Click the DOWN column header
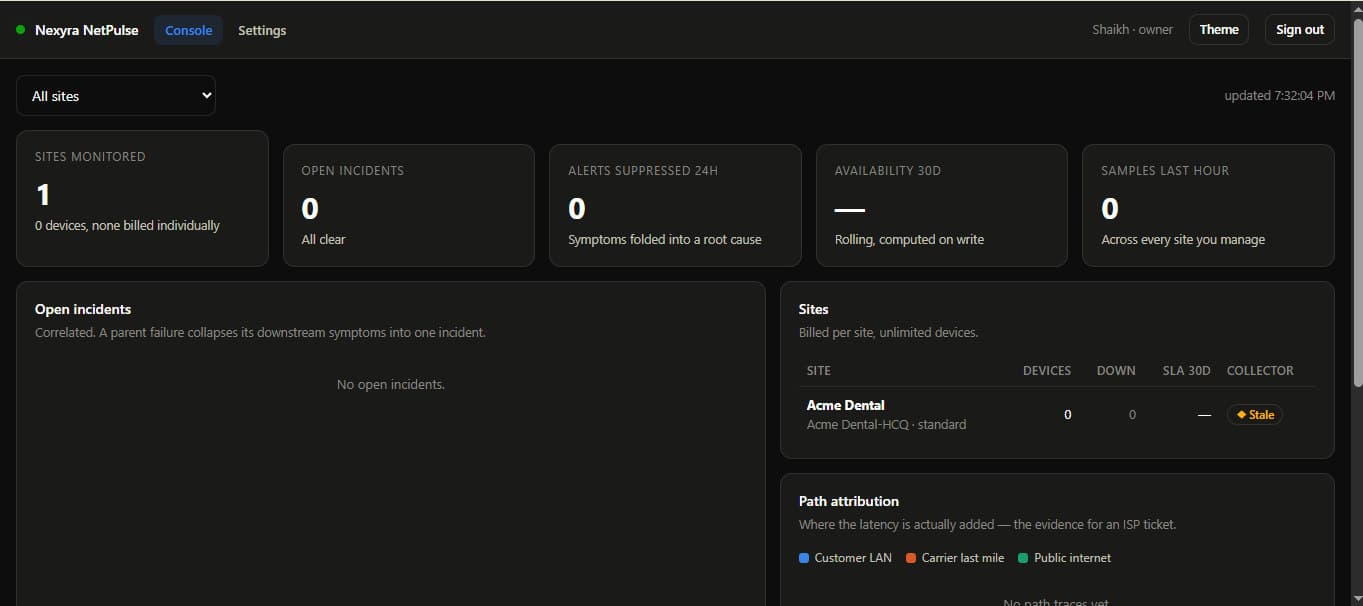1363x606 pixels. [x=1116, y=370]
